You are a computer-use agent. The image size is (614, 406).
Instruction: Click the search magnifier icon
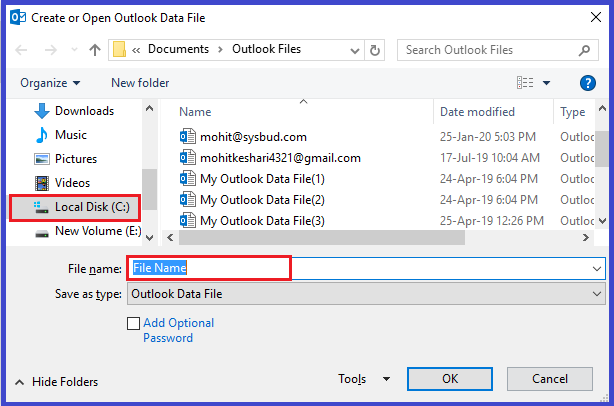(x=584, y=50)
